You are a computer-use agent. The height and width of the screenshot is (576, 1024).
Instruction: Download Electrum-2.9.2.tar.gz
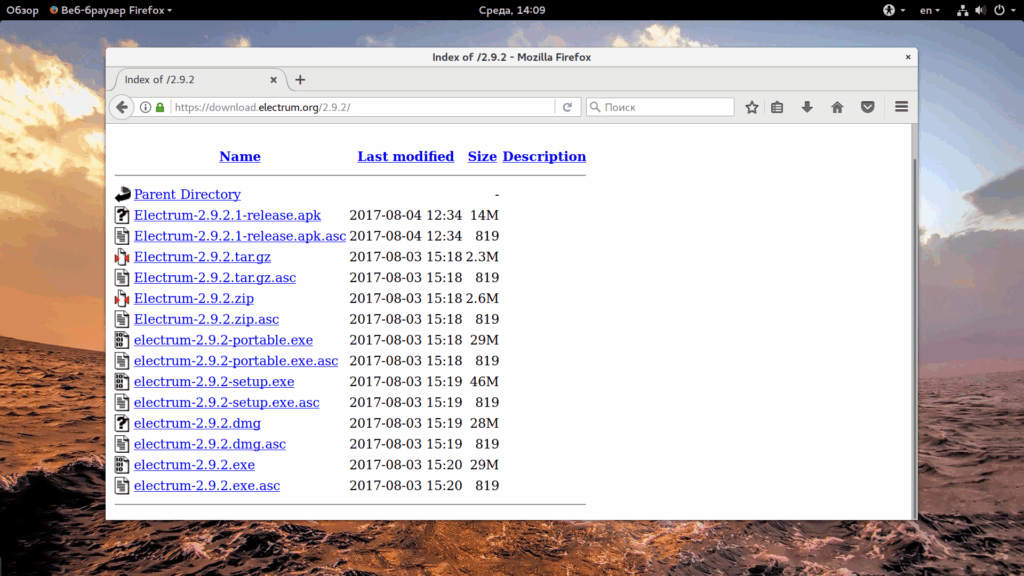point(202,257)
